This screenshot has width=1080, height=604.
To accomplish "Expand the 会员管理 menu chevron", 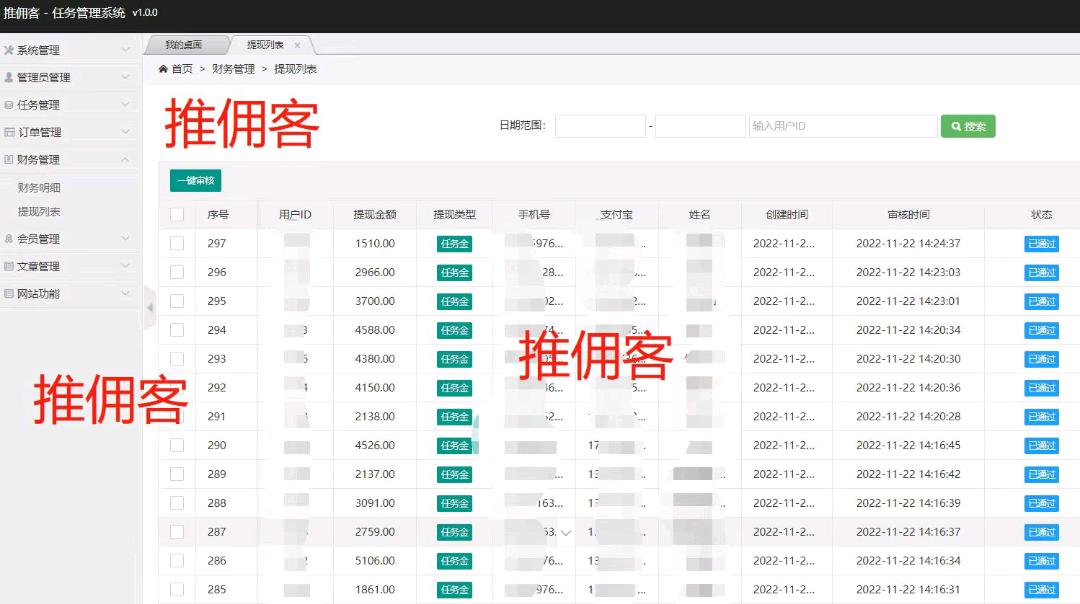I will (125, 239).
